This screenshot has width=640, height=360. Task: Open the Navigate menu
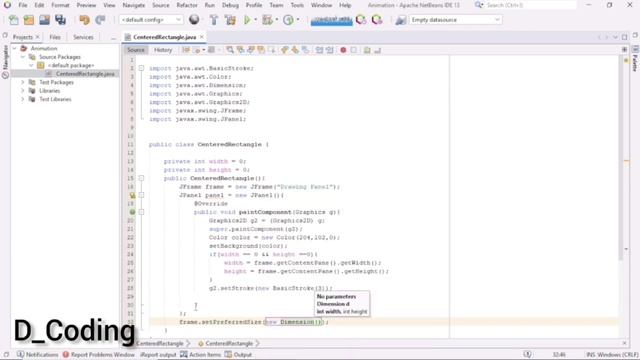(x=134, y=5)
